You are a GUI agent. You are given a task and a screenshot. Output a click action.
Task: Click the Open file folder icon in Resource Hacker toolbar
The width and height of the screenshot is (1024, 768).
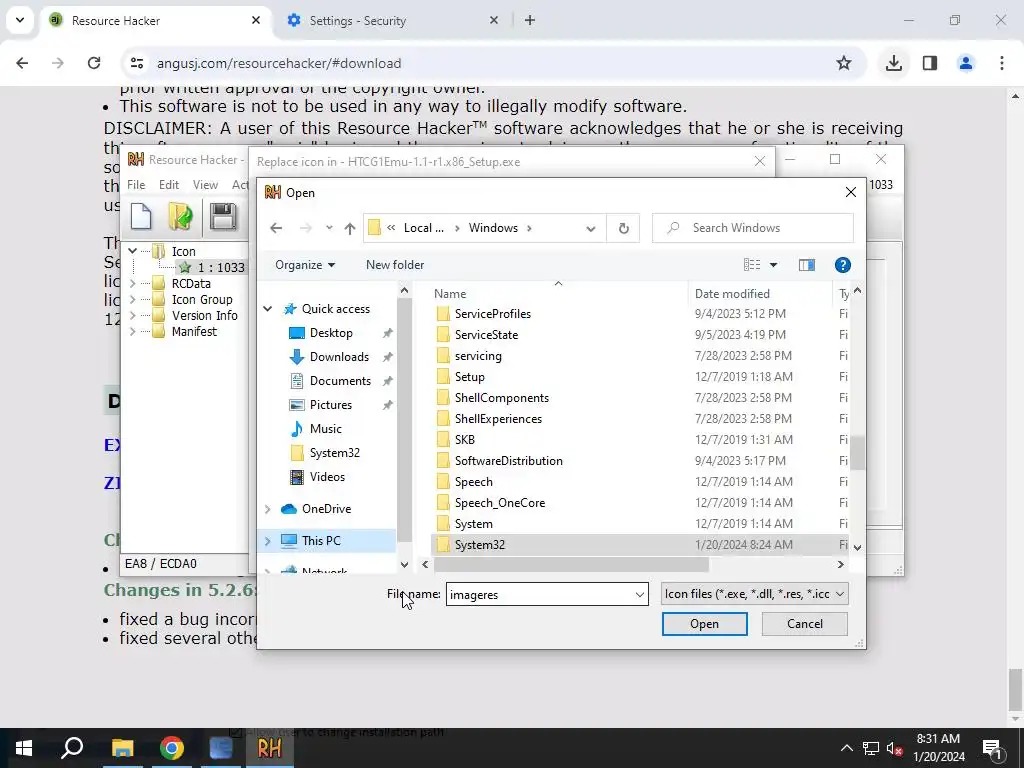click(x=180, y=216)
